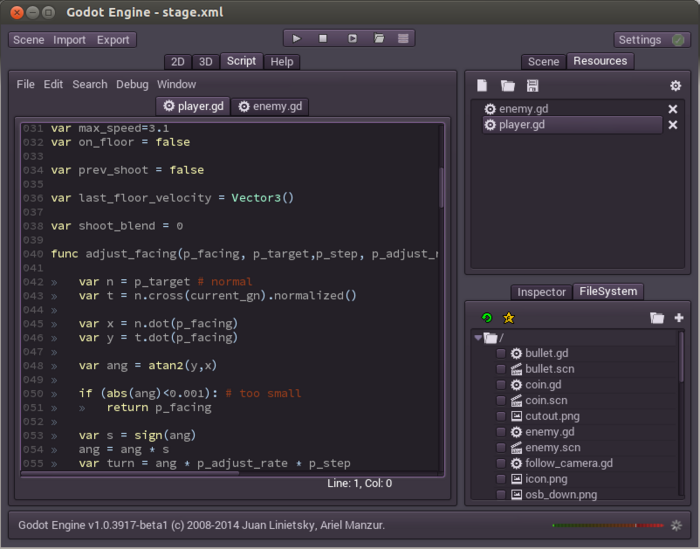
Task: Check the coin.gd checkbox
Action: 501,385
